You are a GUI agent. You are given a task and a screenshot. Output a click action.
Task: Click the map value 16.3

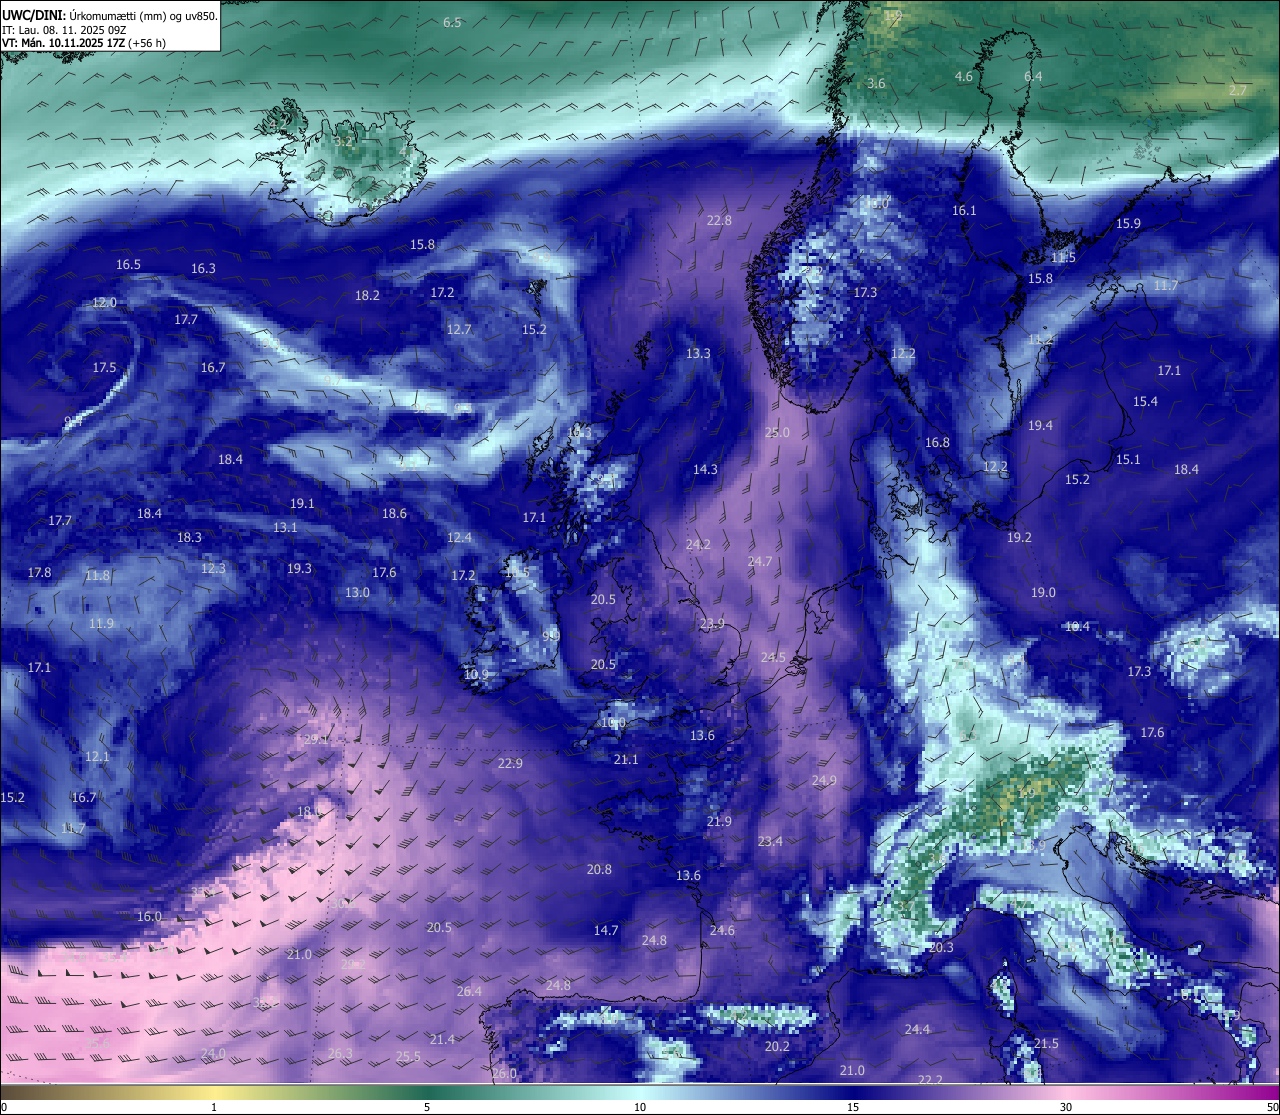click(x=203, y=268)
